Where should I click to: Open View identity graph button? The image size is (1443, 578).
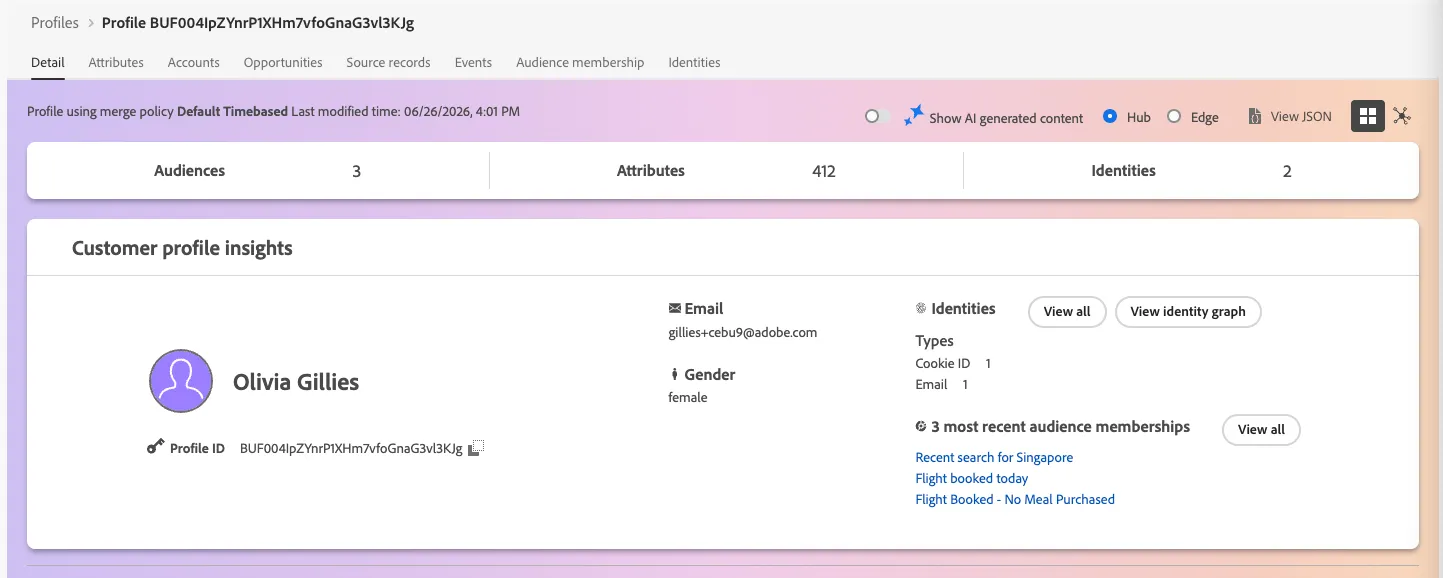(x=1188, y=311)
